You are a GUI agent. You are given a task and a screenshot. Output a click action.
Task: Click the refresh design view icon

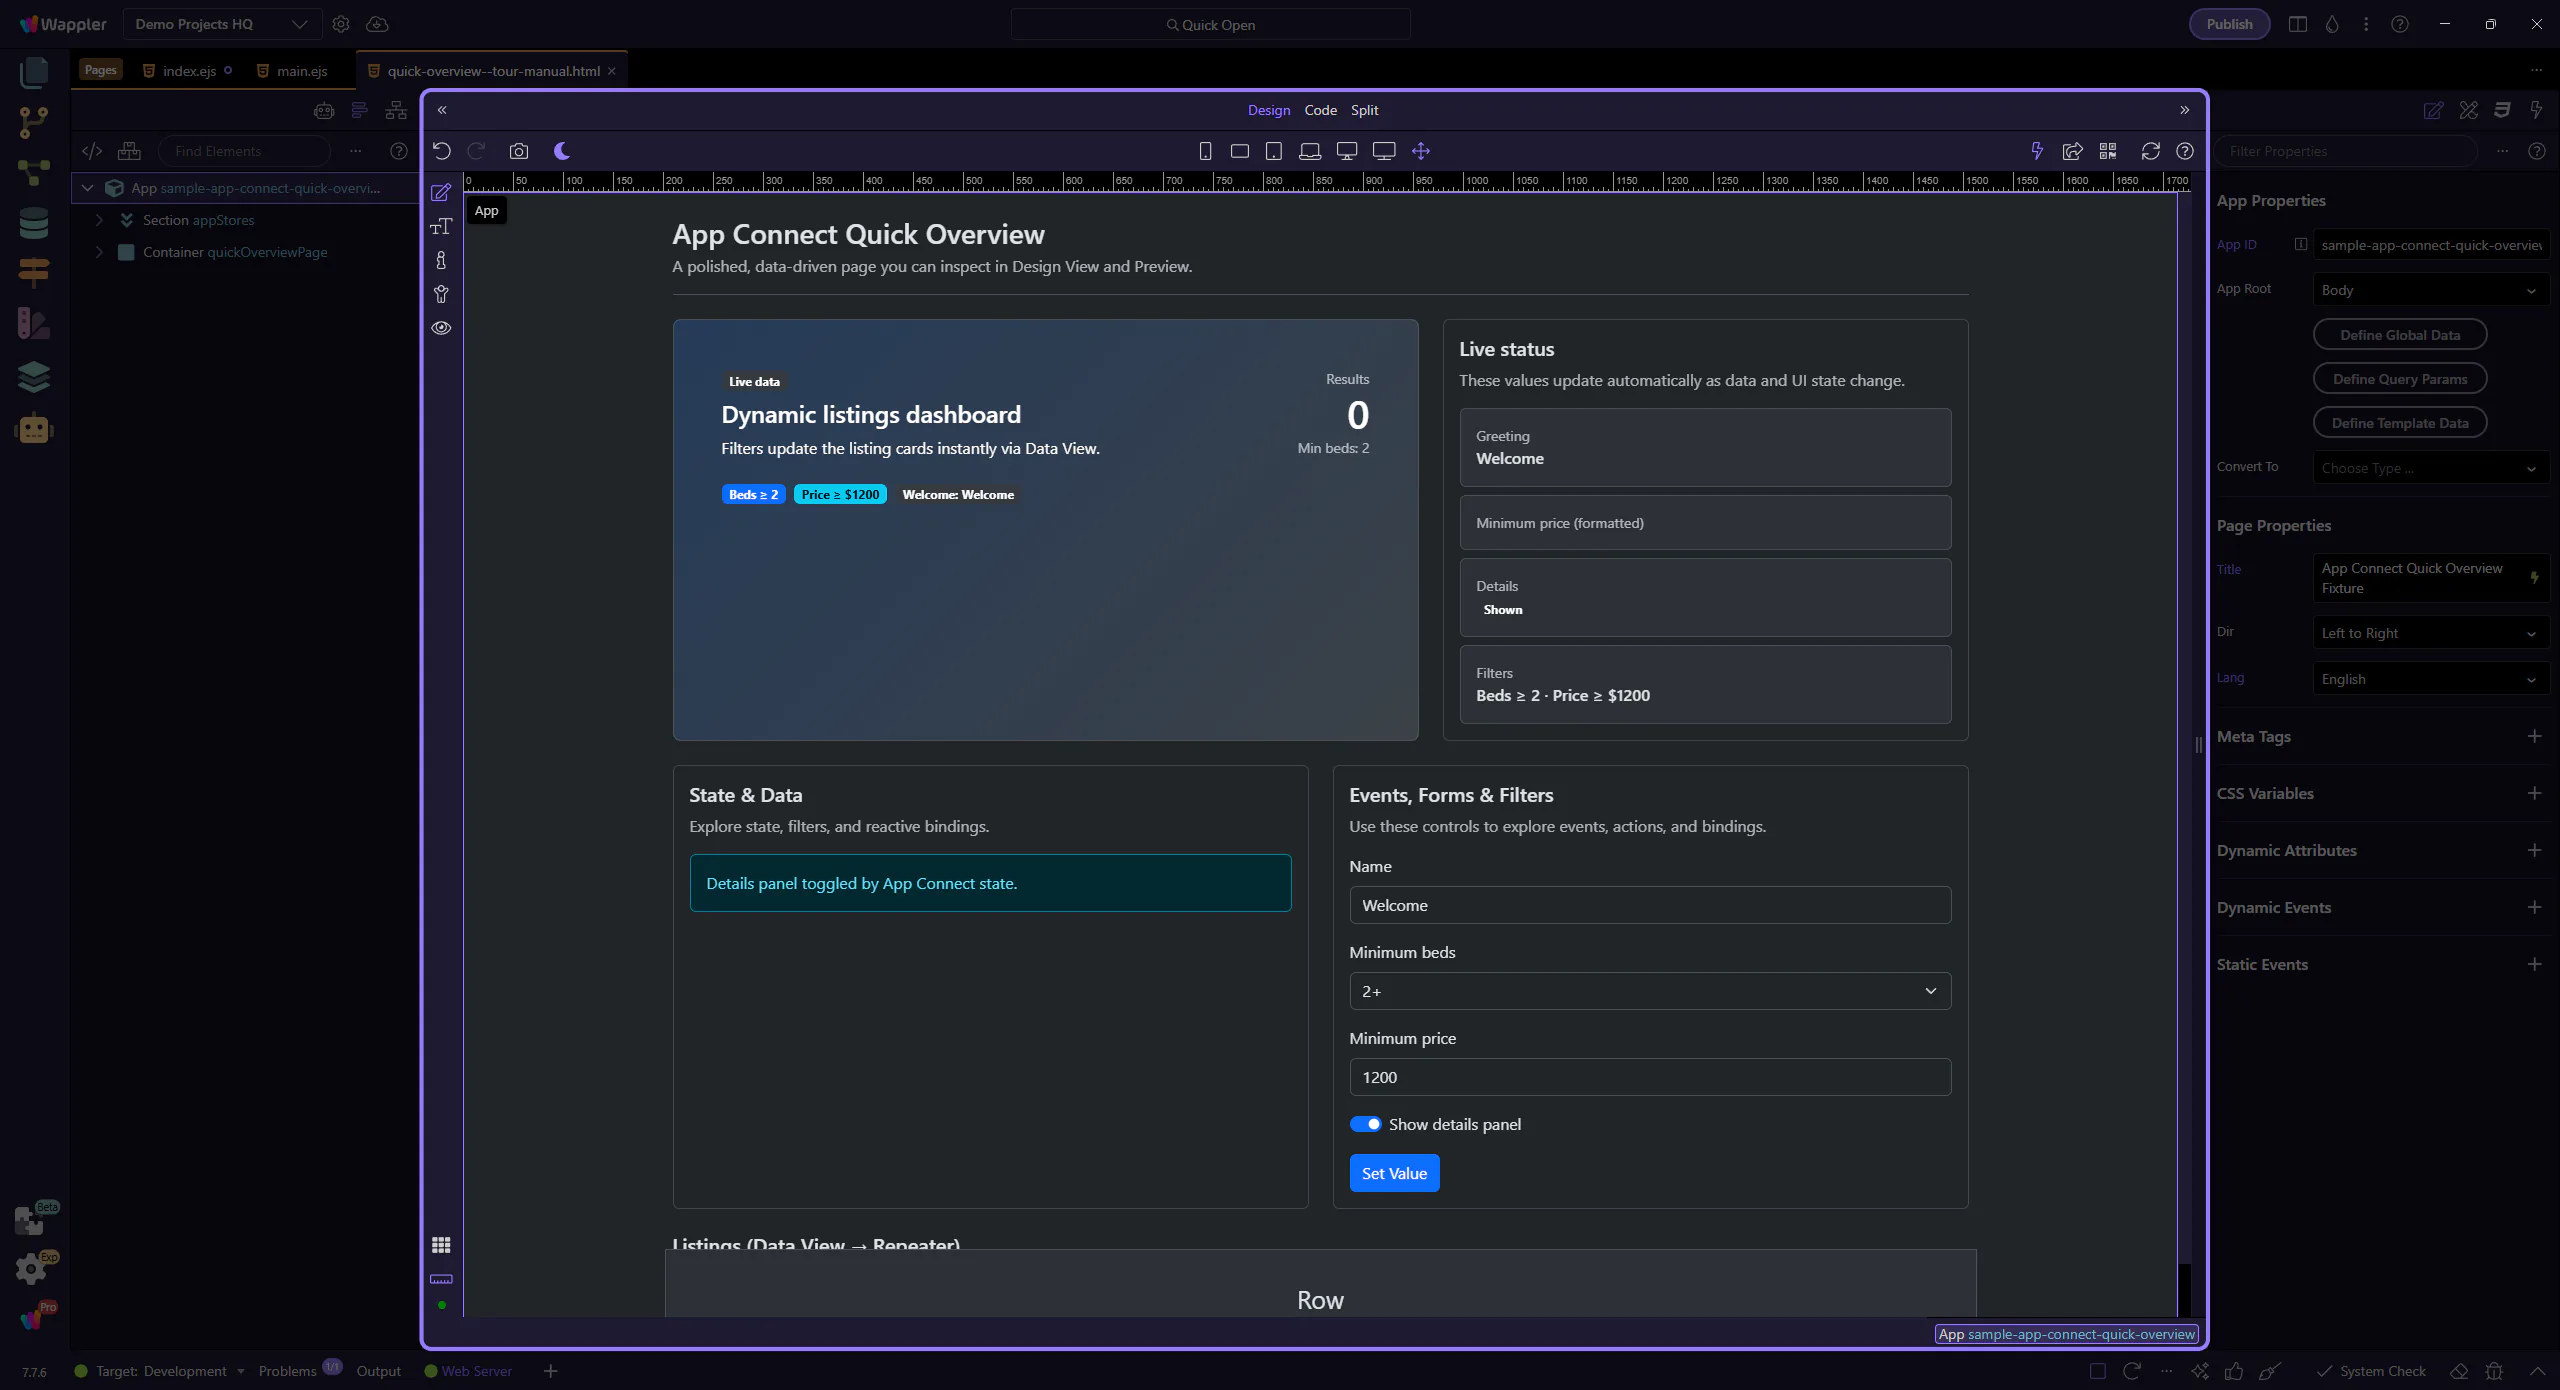point(2150,151)
